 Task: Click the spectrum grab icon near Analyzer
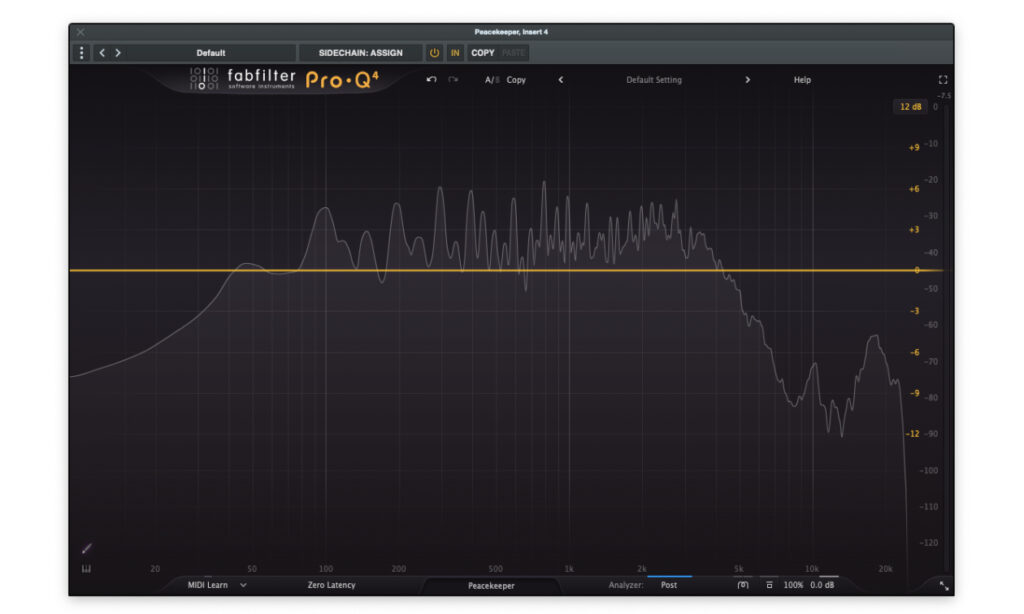743,585
